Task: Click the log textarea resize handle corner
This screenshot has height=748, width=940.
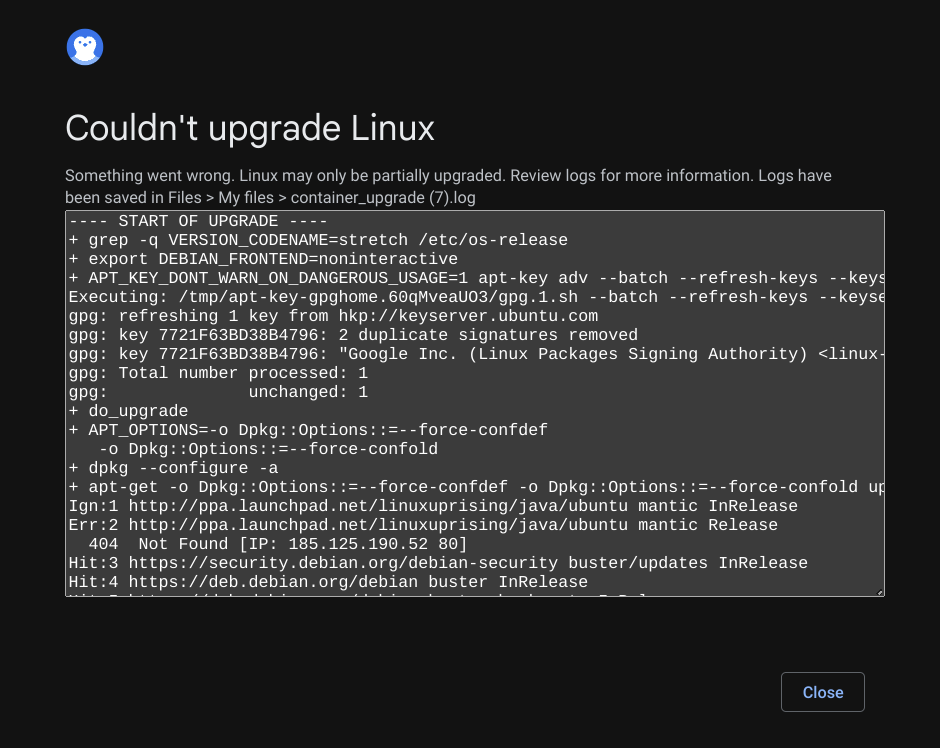Action: [879, 592]
